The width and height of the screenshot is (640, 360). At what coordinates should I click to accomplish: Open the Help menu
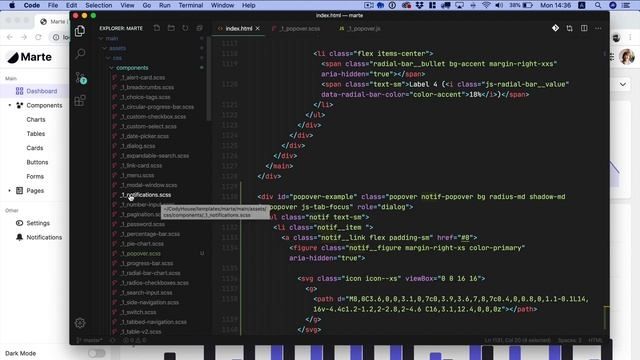point(249,5)
